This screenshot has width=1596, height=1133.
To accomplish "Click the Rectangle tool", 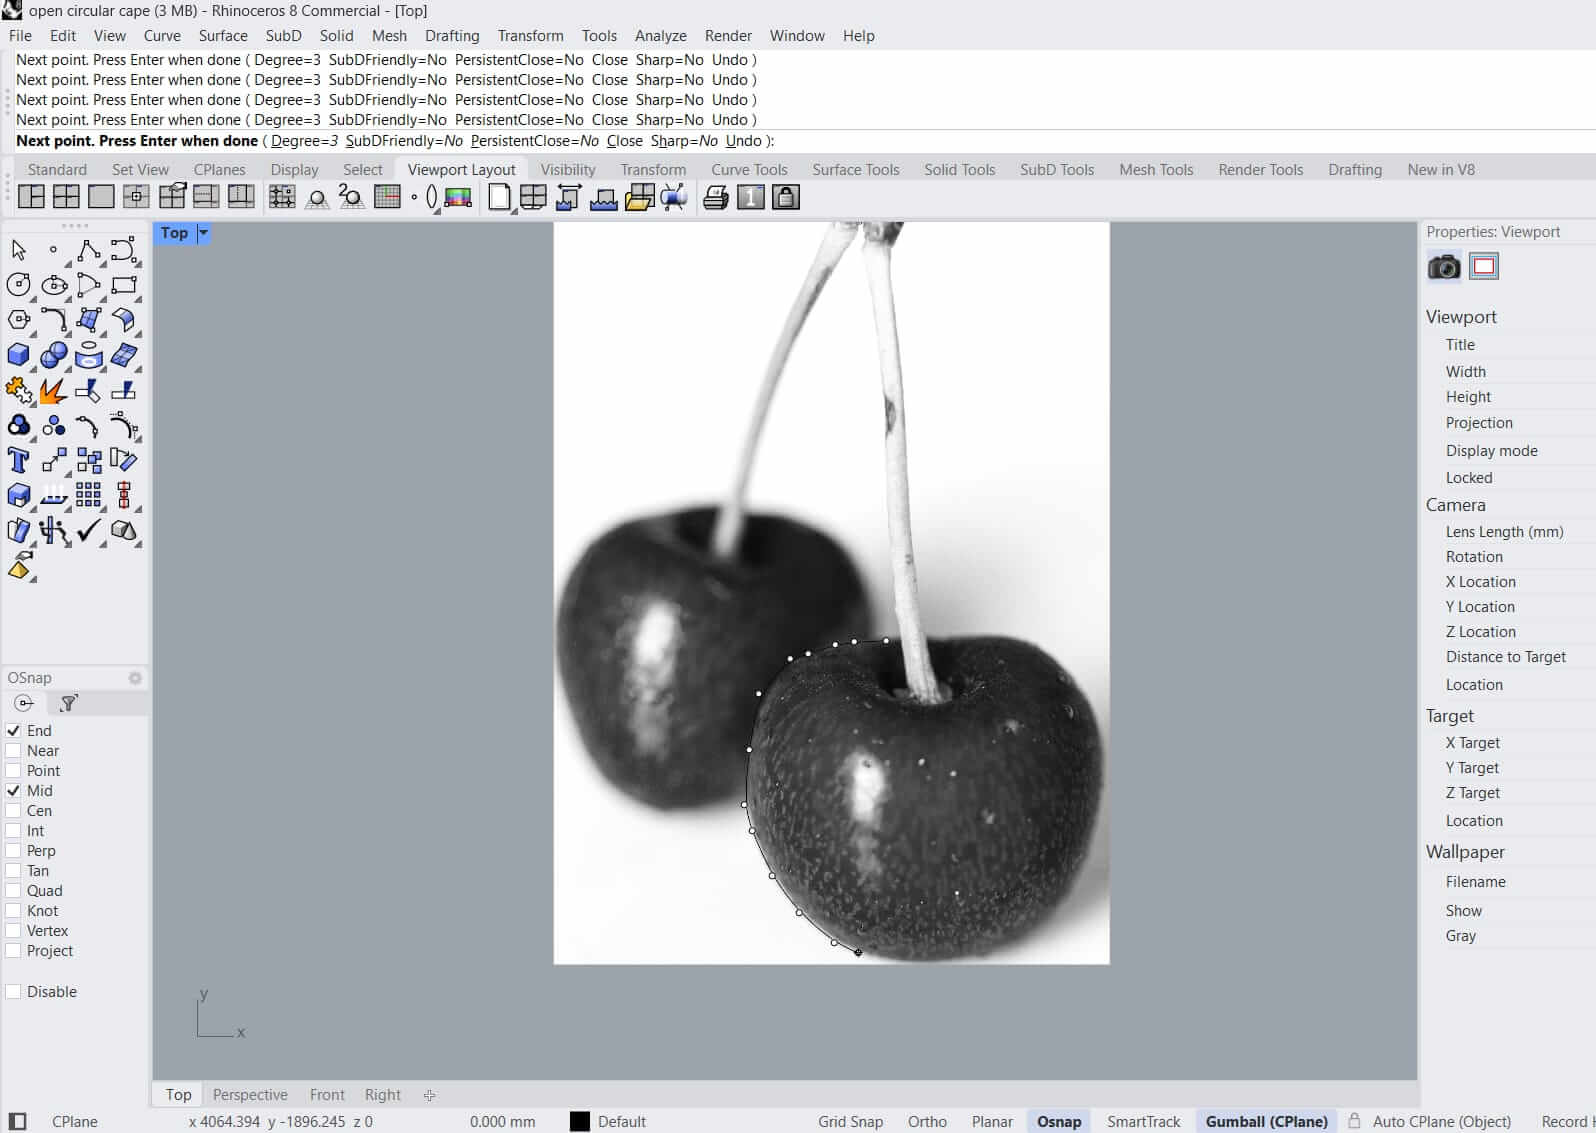I will point(124,285).
